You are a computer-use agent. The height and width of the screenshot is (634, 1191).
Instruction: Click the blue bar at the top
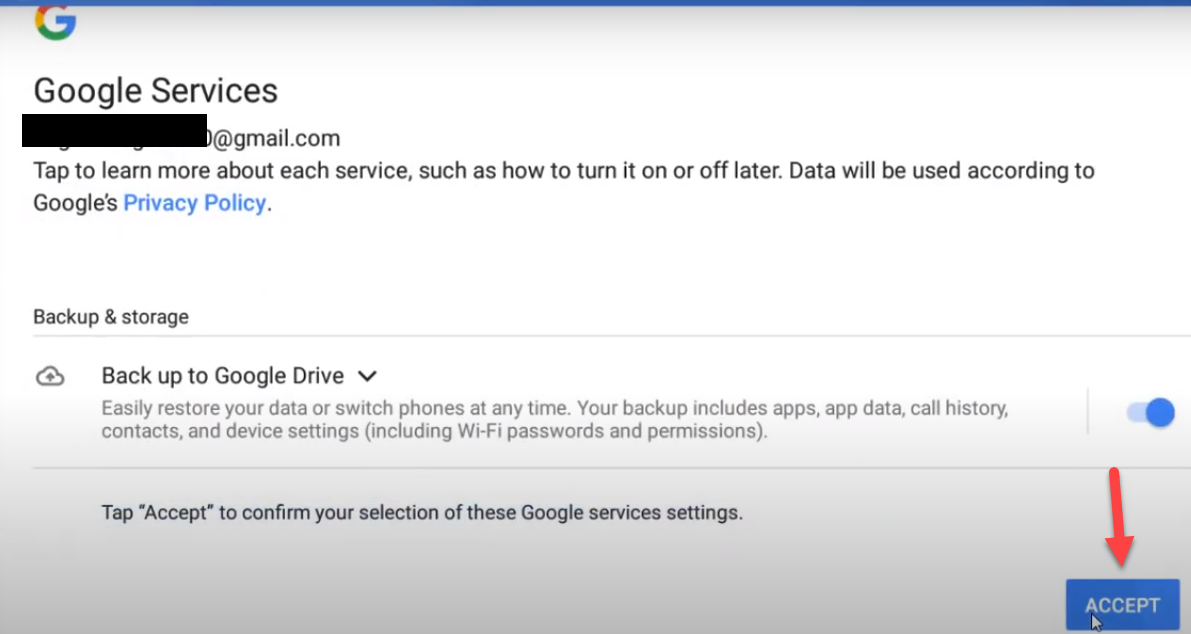pos(595,3)
